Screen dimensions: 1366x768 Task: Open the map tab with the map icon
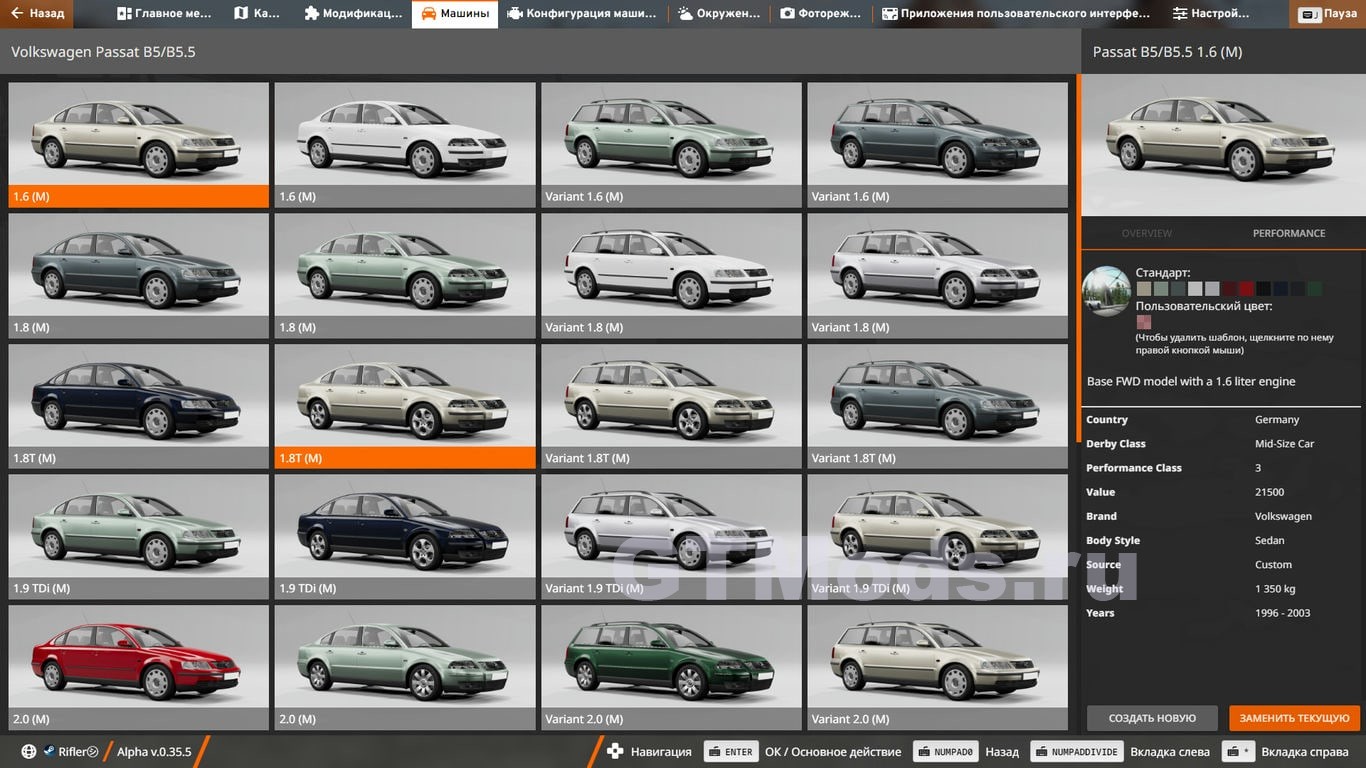257,14
